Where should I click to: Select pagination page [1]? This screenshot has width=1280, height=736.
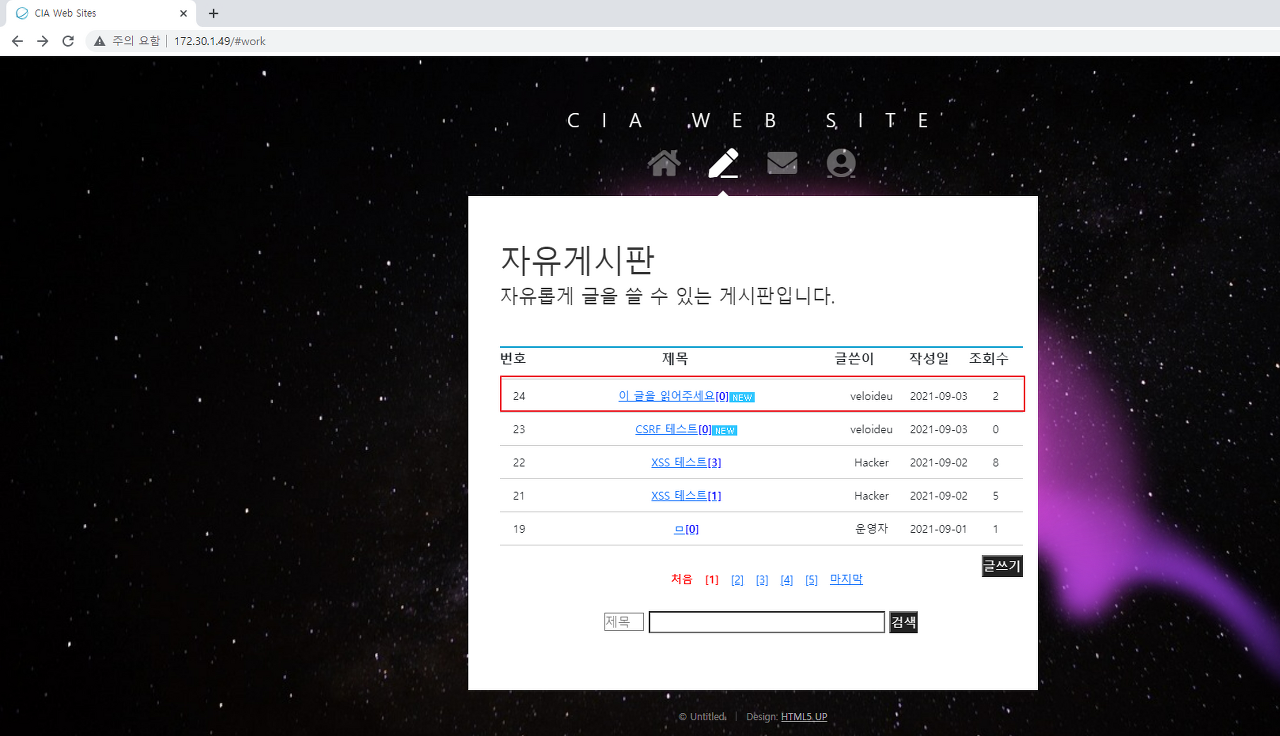pos(712,580)
